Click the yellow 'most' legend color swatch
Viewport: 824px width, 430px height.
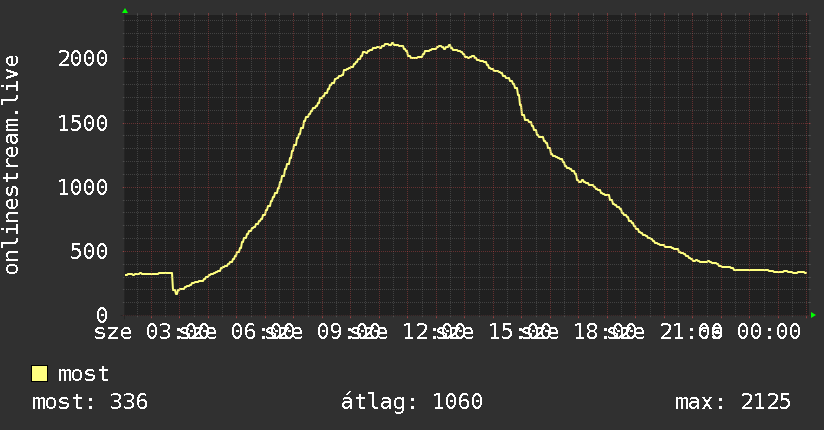point(39,374)
